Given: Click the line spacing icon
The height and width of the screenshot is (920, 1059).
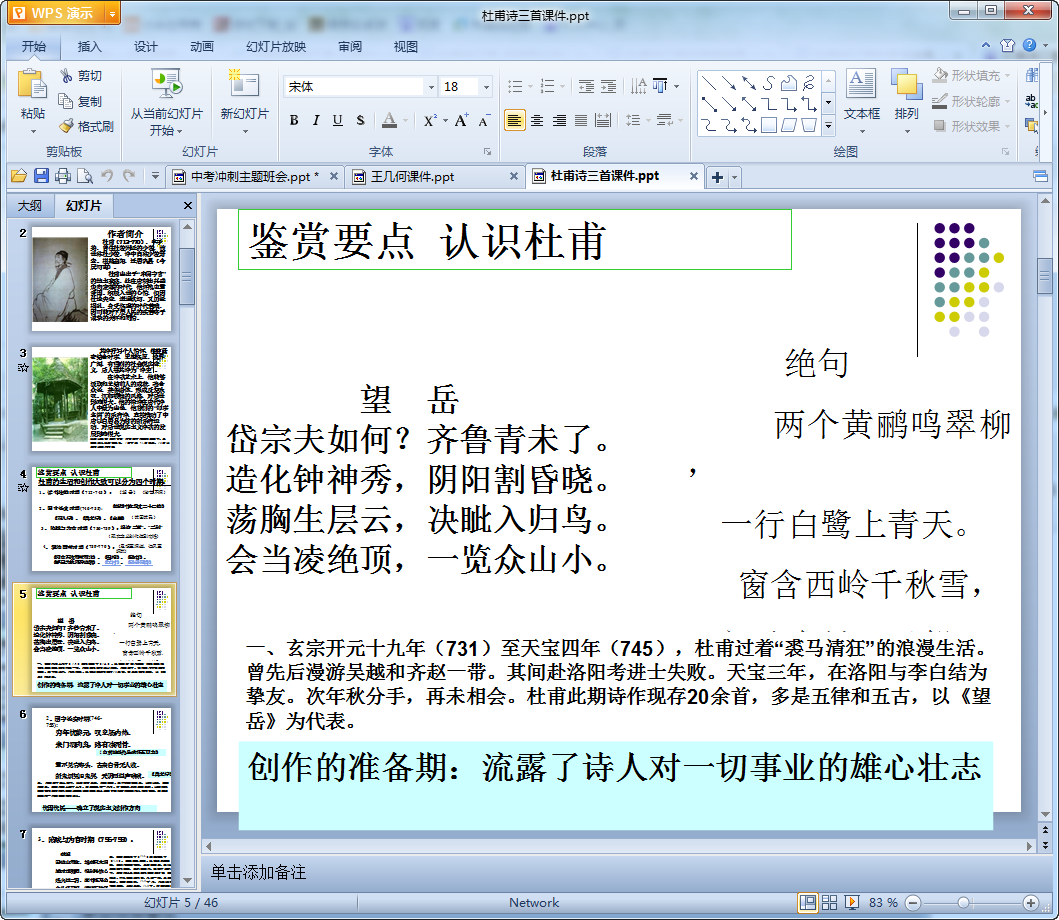Looking at the screenshot, I should (633, 120).
